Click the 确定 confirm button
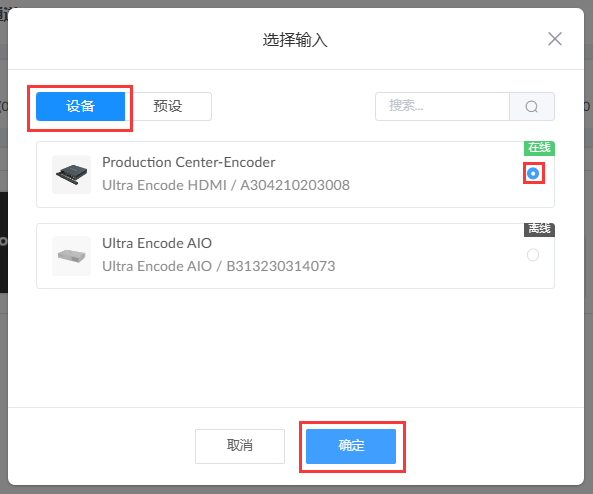 pos(351,446)
